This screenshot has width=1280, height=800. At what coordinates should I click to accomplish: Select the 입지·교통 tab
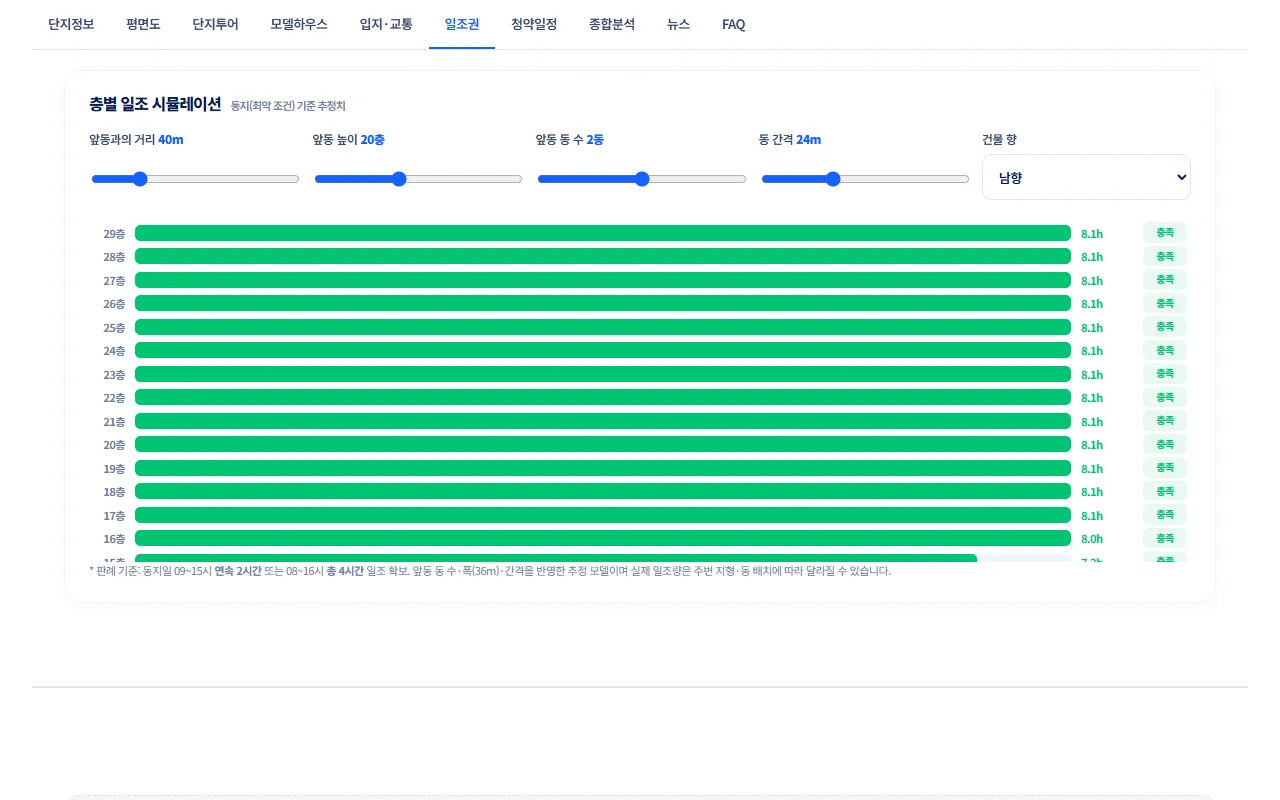[x=386, y=25]
